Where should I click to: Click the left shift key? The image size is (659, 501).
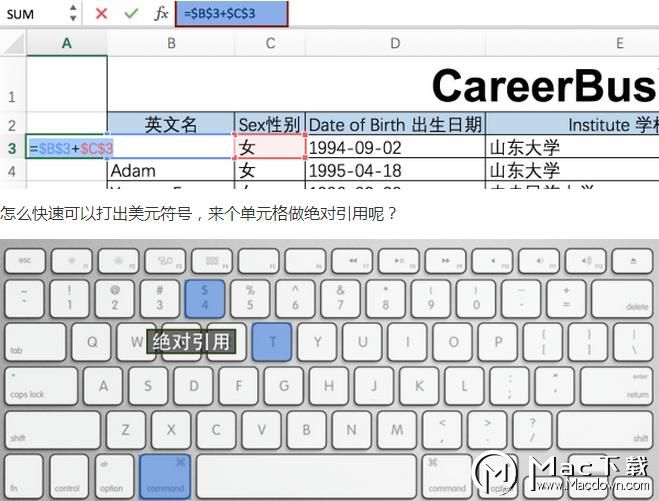coord(53,430)
